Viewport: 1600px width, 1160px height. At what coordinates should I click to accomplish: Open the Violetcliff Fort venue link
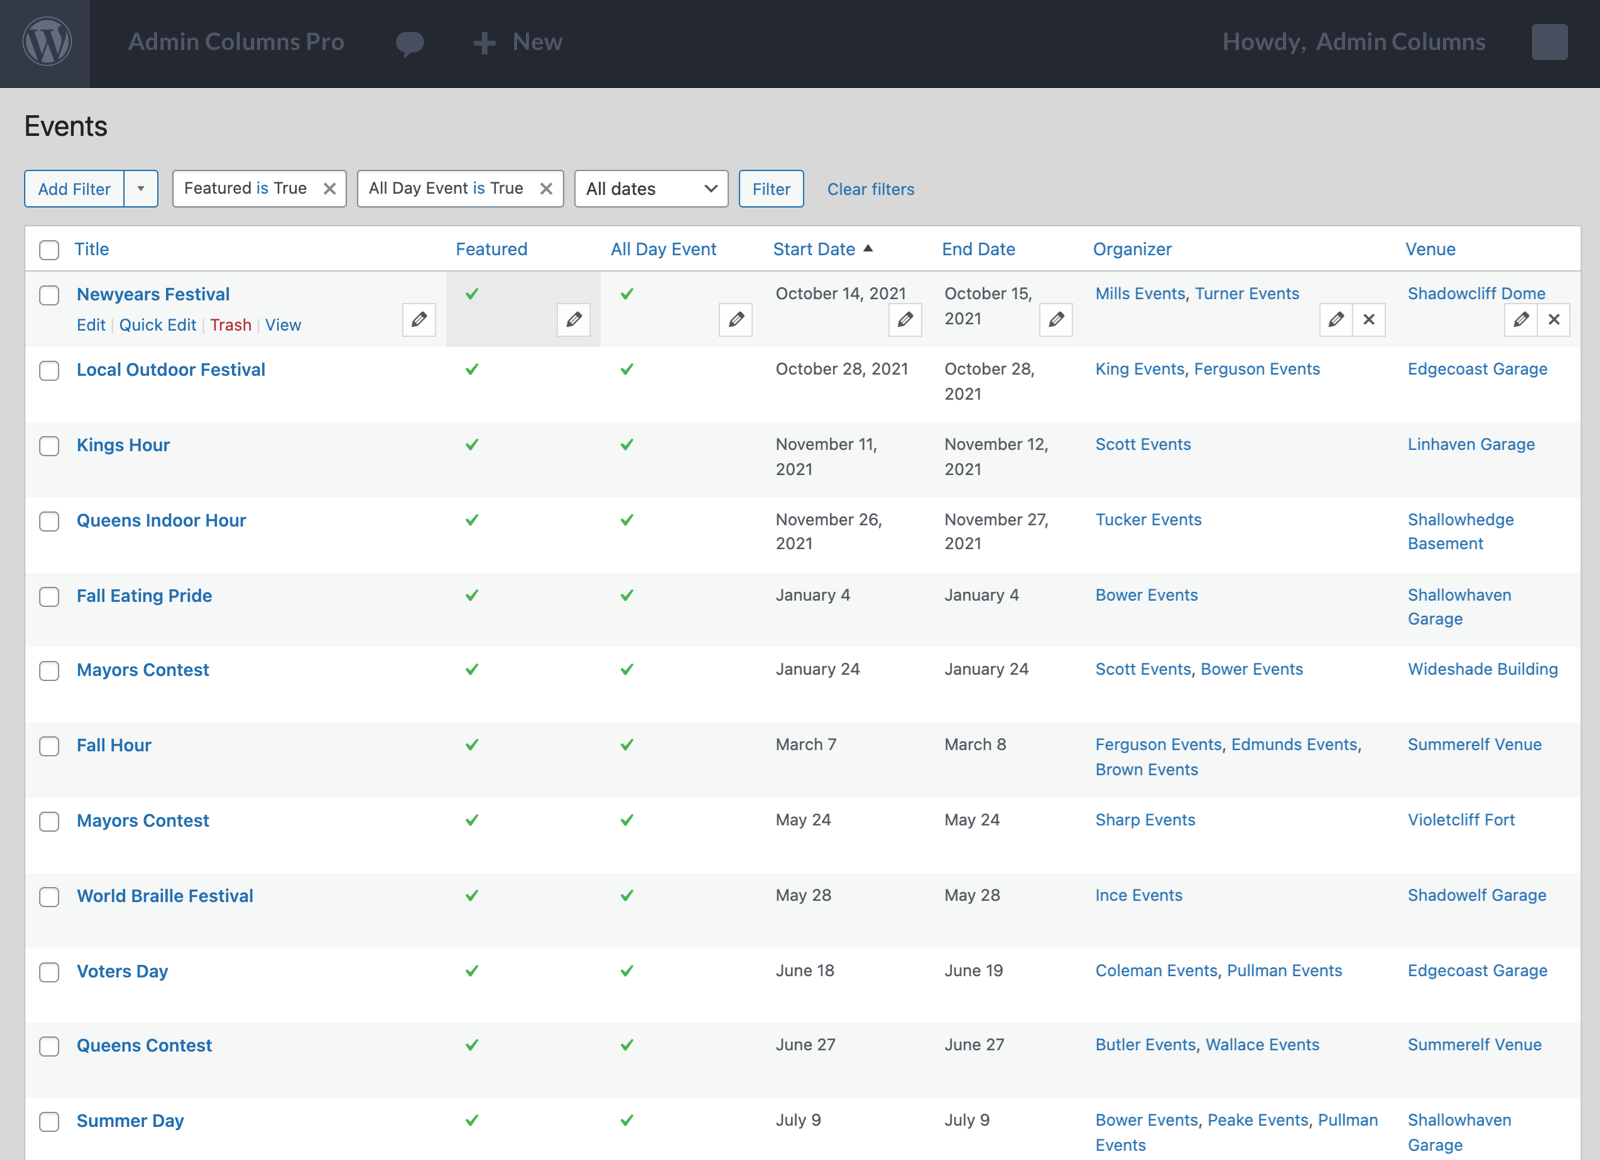pos(1461,820)
